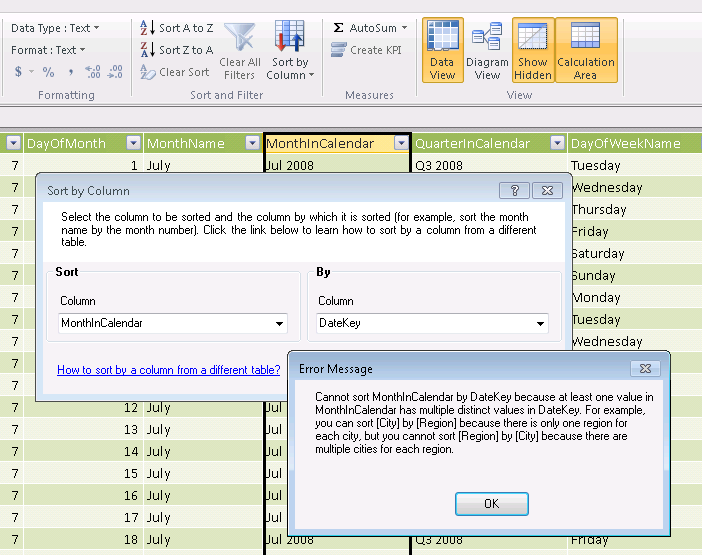This screenshot has height=555, width=702.
Task: Click the Sort Z to A icon
Action: click(x=147, y=50)
